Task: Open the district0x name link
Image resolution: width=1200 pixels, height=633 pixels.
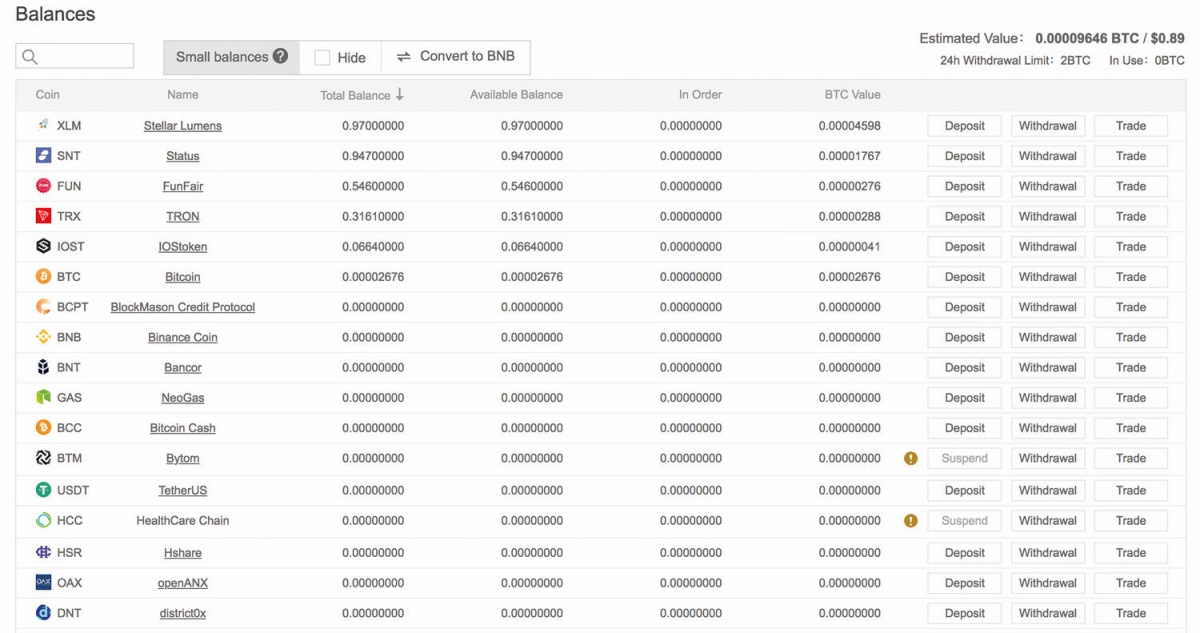Action: pos(183,613)
